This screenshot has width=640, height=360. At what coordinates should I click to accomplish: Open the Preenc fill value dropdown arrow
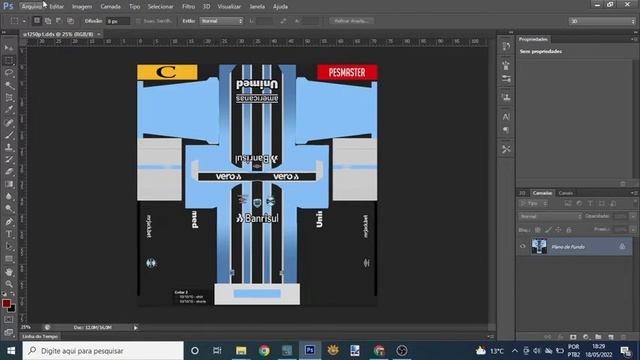[x=633, y=229]
